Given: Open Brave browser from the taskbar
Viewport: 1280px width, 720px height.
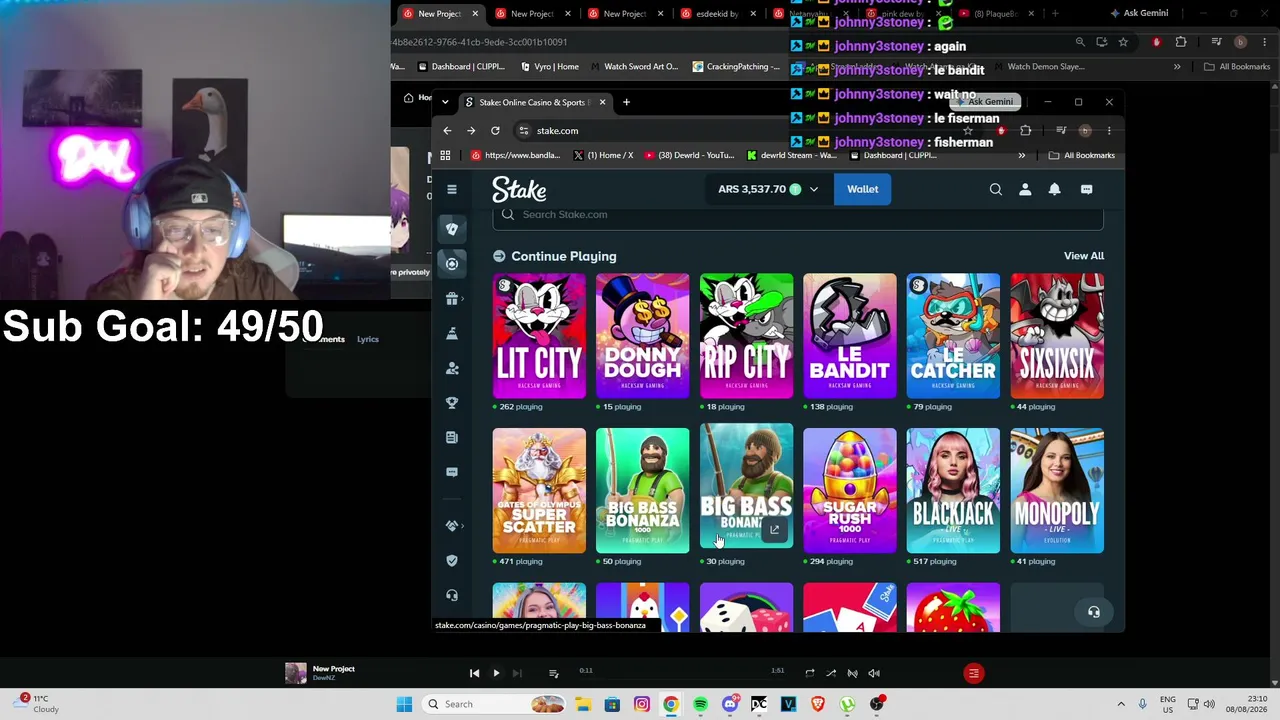Looking at the screenshot, I should (x=818, y=704).
